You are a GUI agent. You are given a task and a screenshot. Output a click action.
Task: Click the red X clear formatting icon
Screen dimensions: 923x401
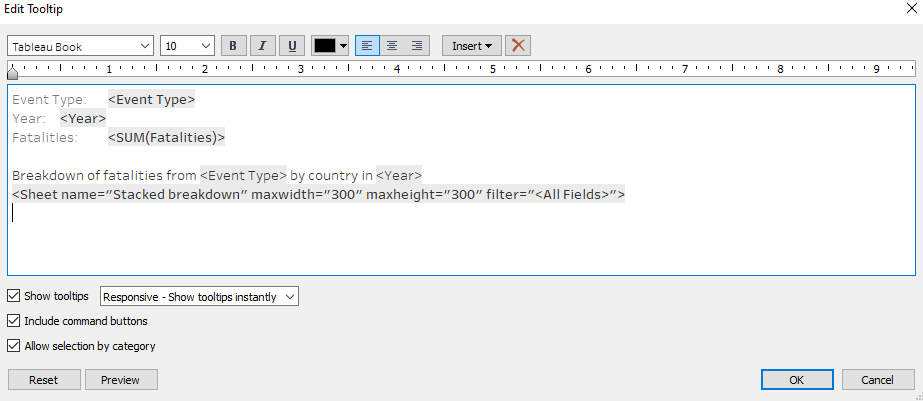pyautogui.click(x=517, y=46)
